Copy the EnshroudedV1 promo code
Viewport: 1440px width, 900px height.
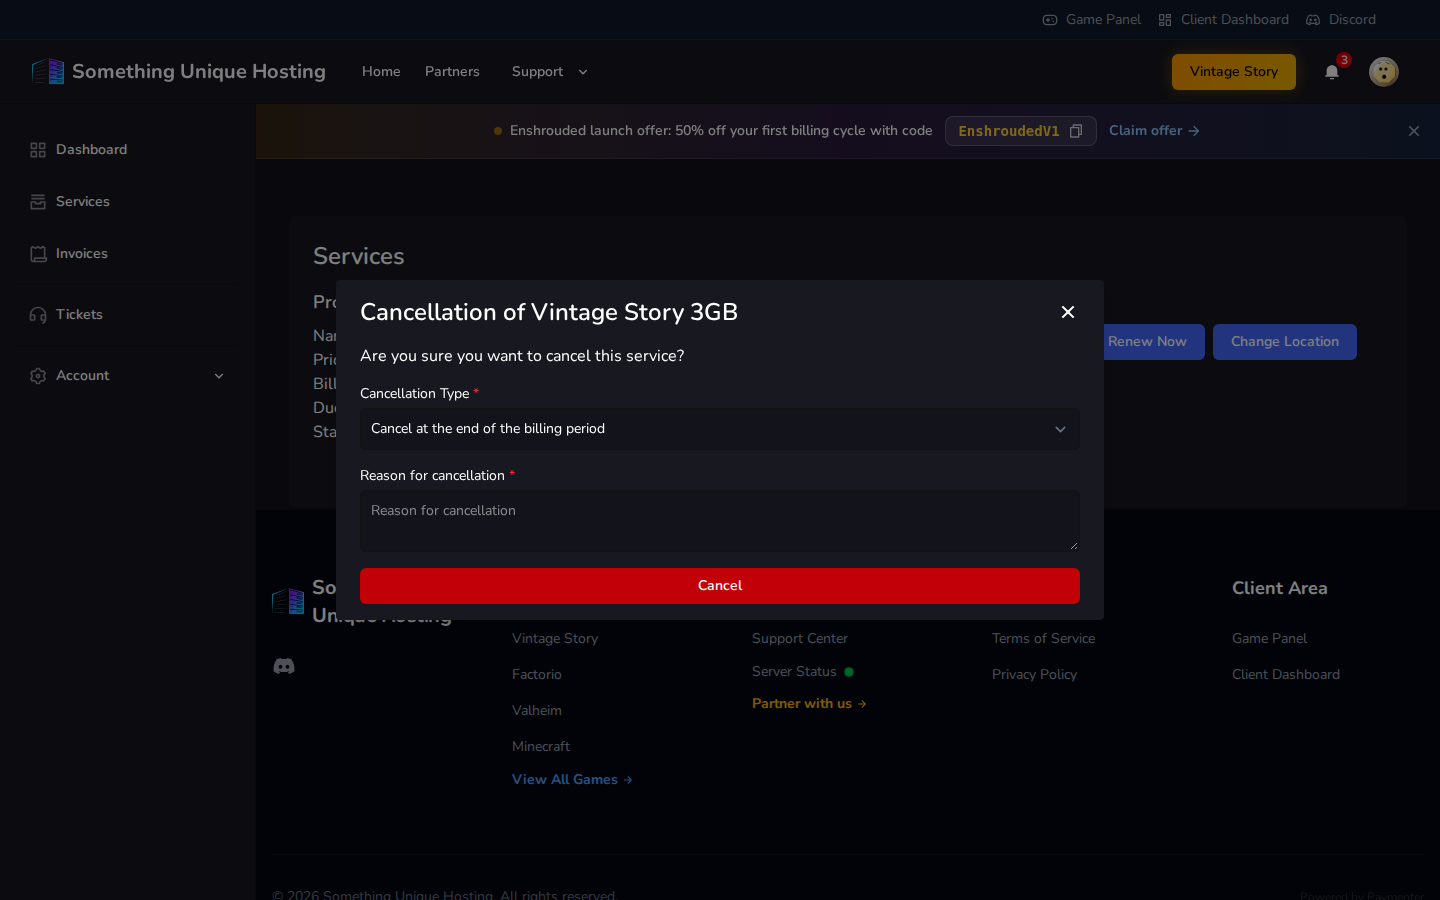point(1076,131)
